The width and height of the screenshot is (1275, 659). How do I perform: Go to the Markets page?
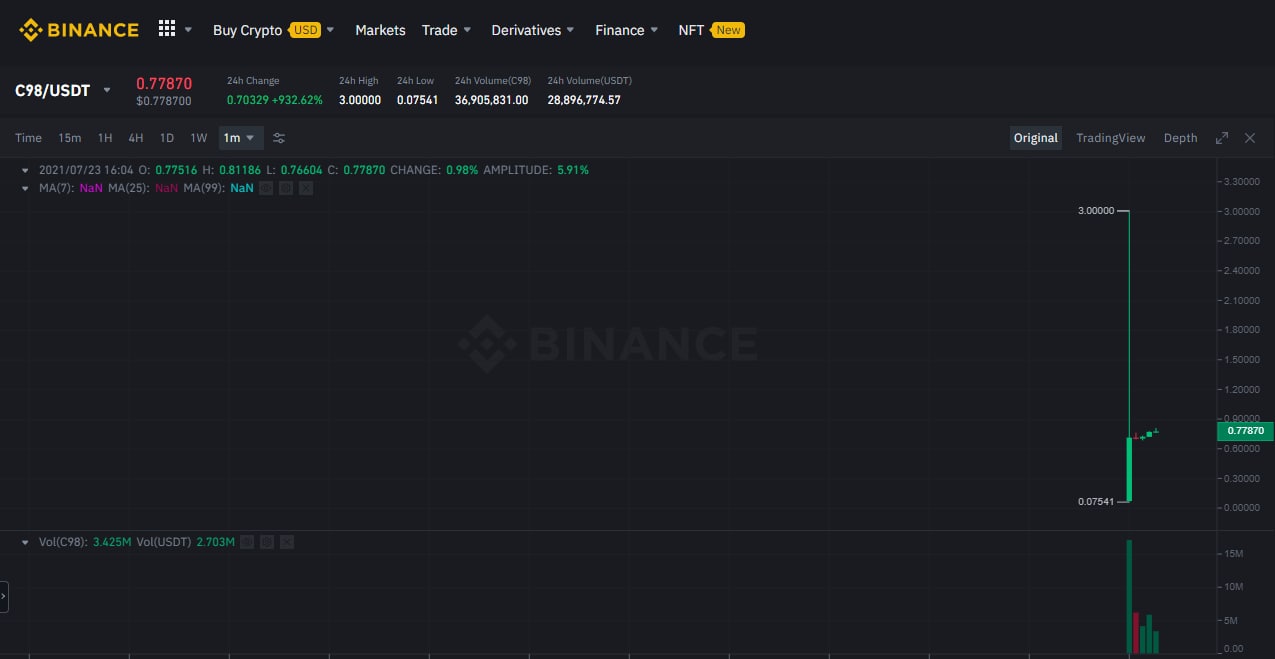380,30
